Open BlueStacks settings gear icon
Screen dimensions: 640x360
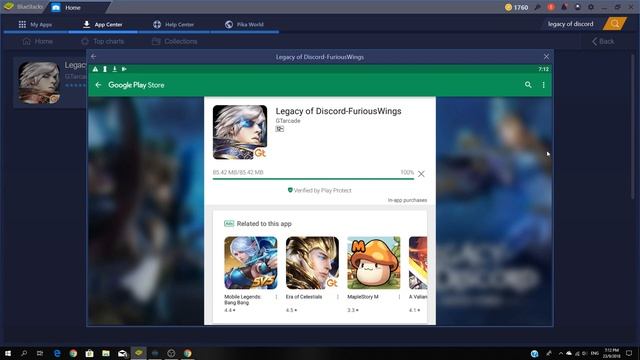click(x=591, y=7)
